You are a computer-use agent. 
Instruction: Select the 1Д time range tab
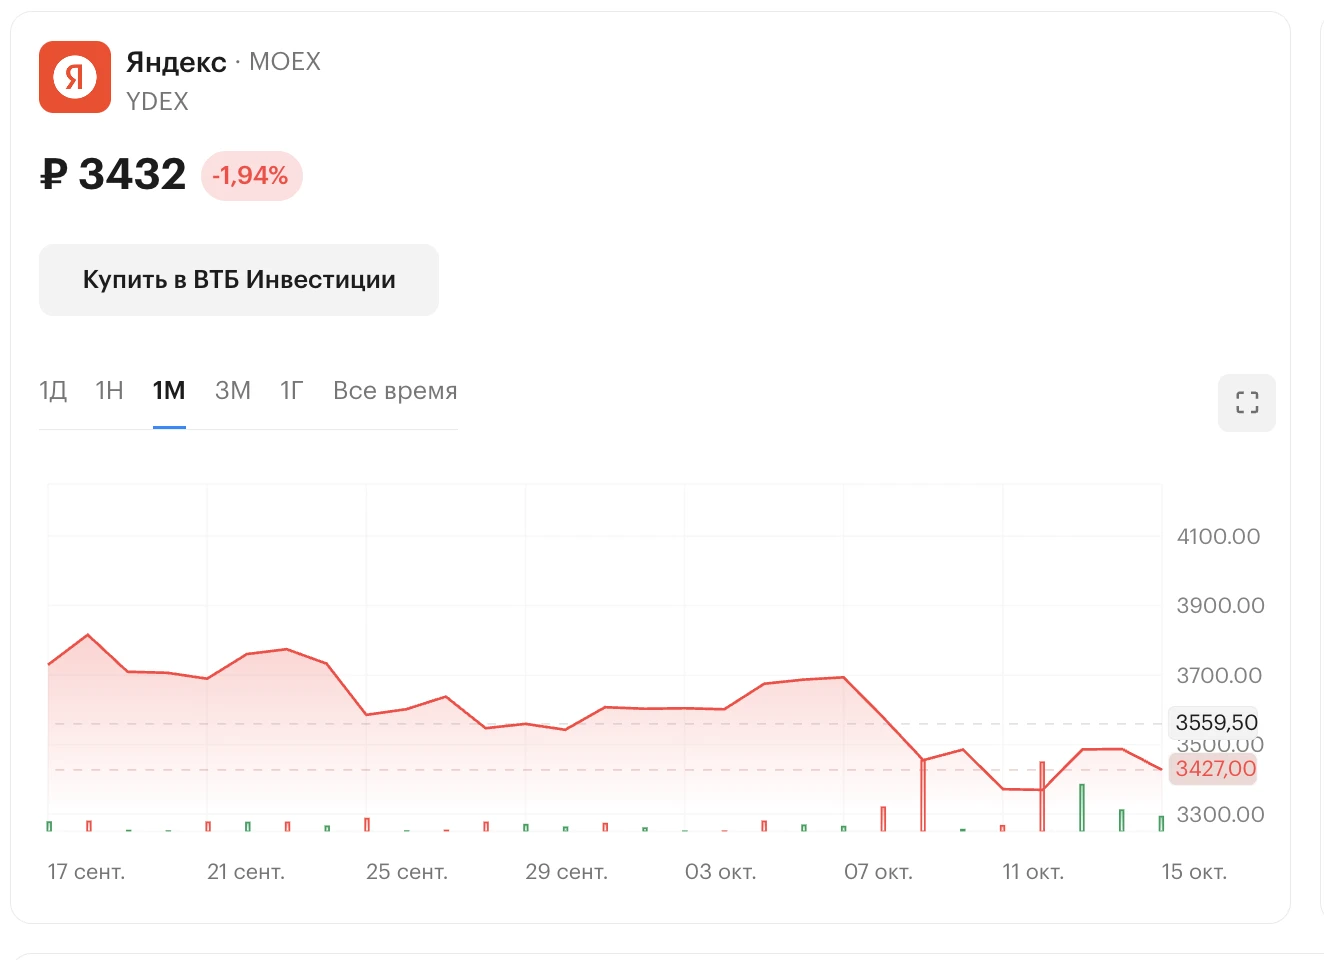click(53, 390)
